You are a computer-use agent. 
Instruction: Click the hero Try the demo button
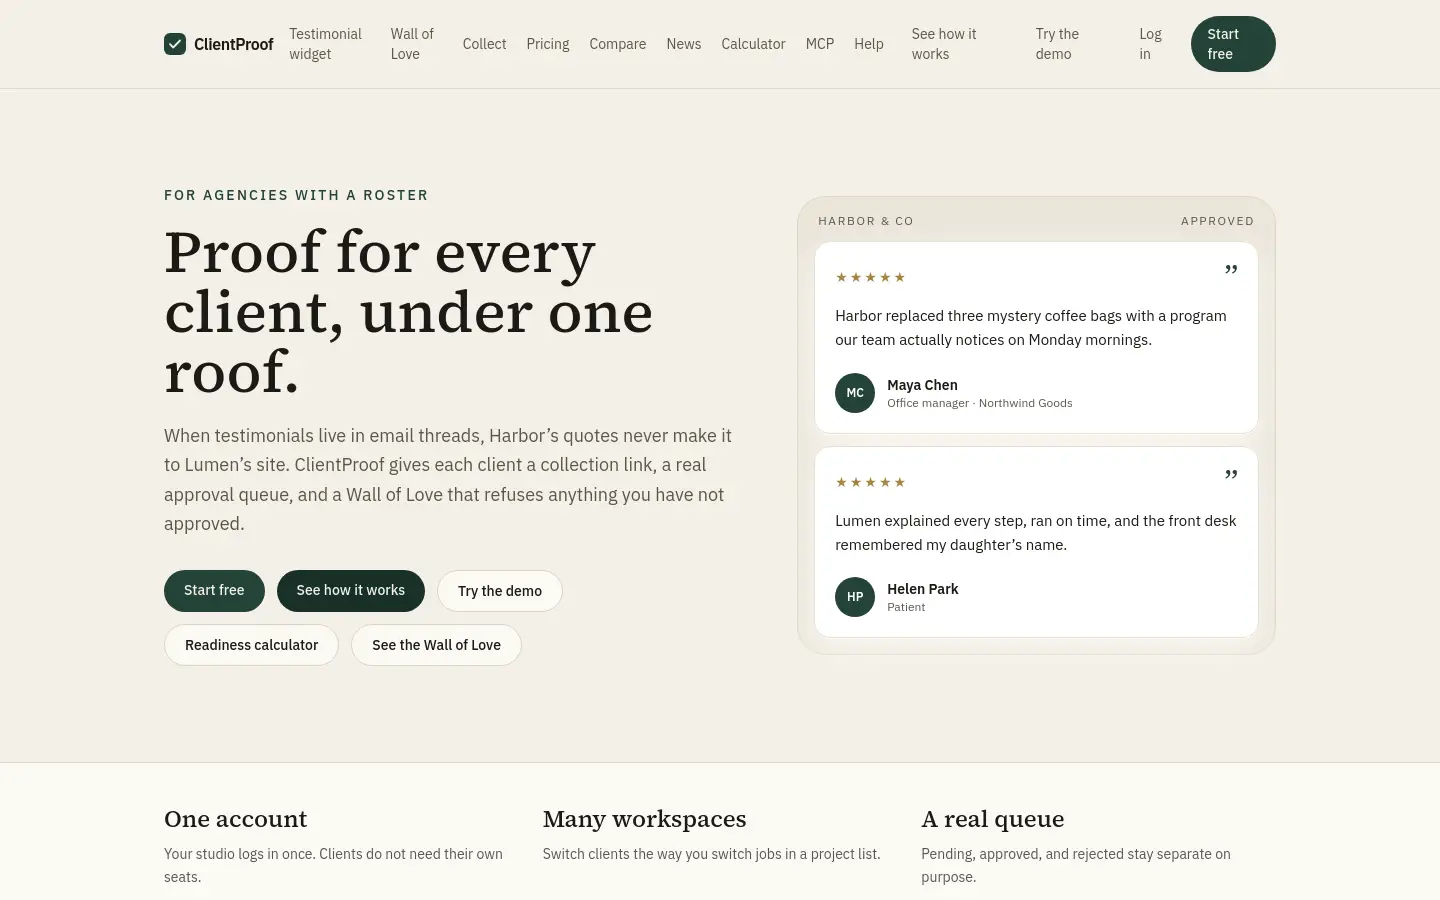point(500,591)
